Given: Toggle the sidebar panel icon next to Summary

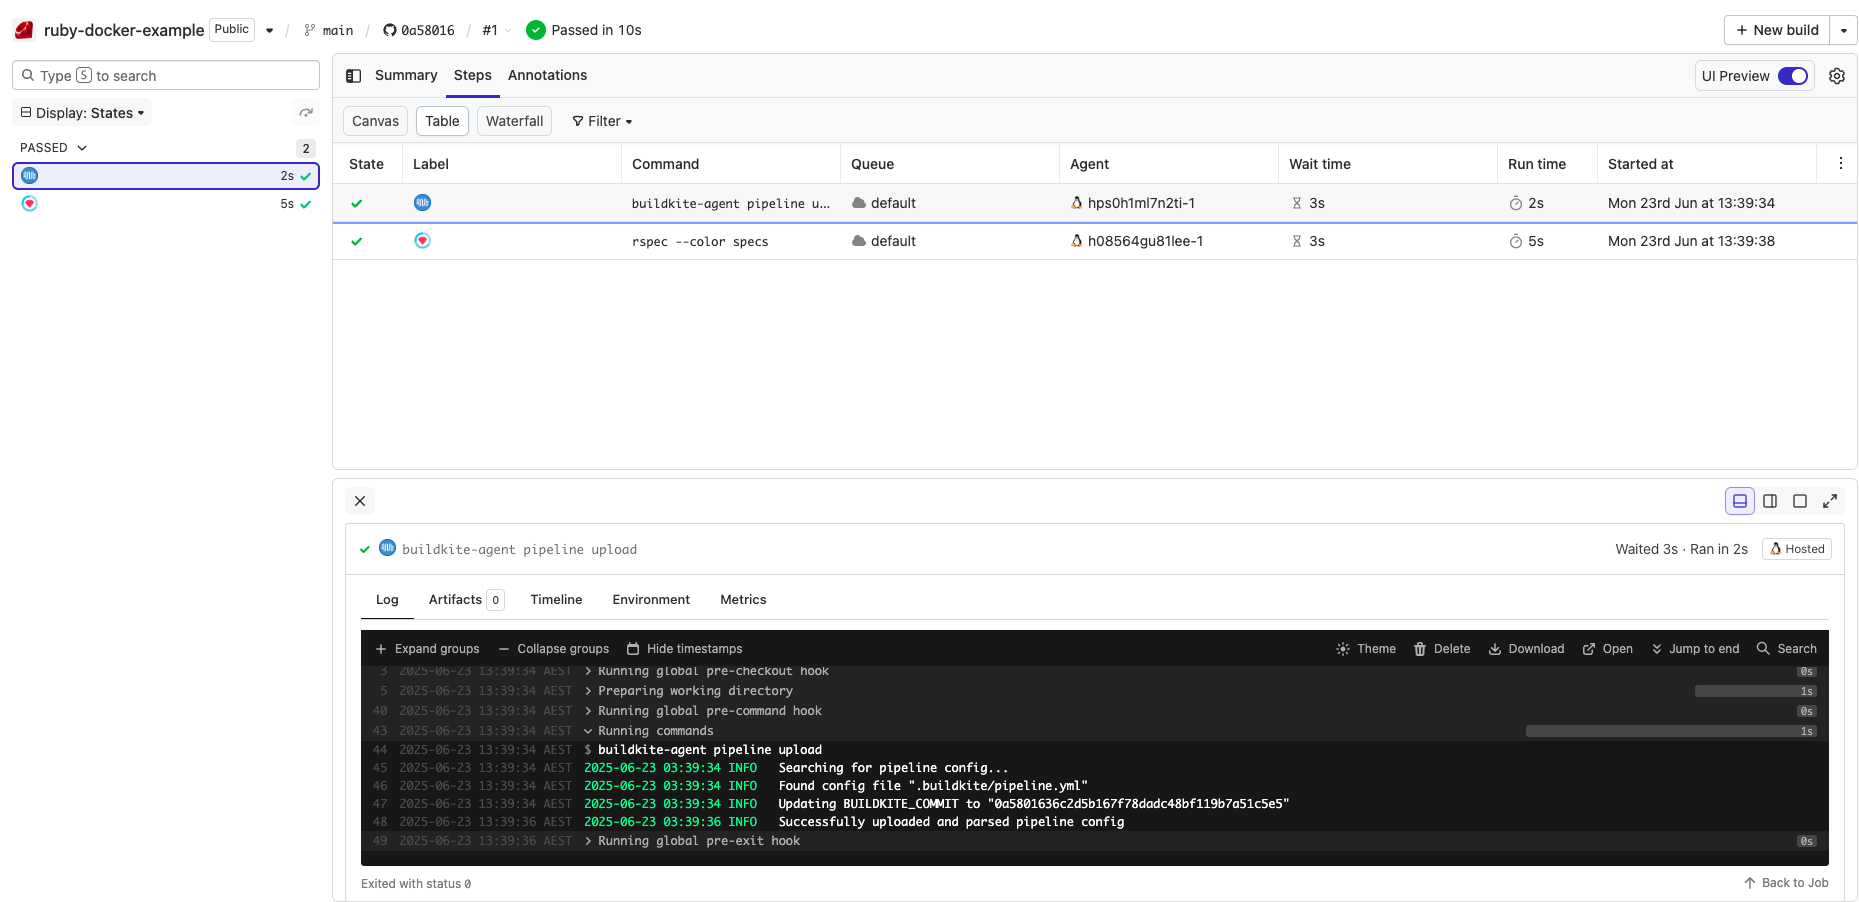Looking at the screenshot, I should coord(354,76).
